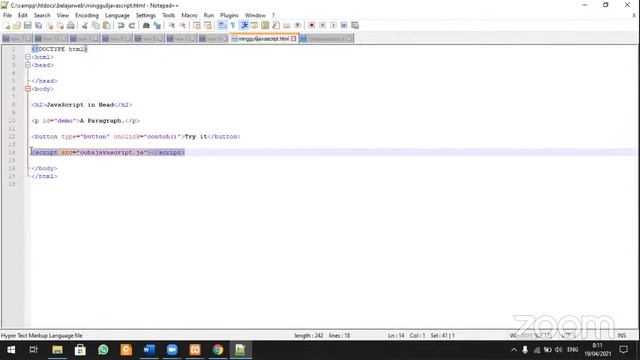Viewport: 640px width, 360px height.
Task: Click the Save All toolbar icon
Action: point(38,25)
